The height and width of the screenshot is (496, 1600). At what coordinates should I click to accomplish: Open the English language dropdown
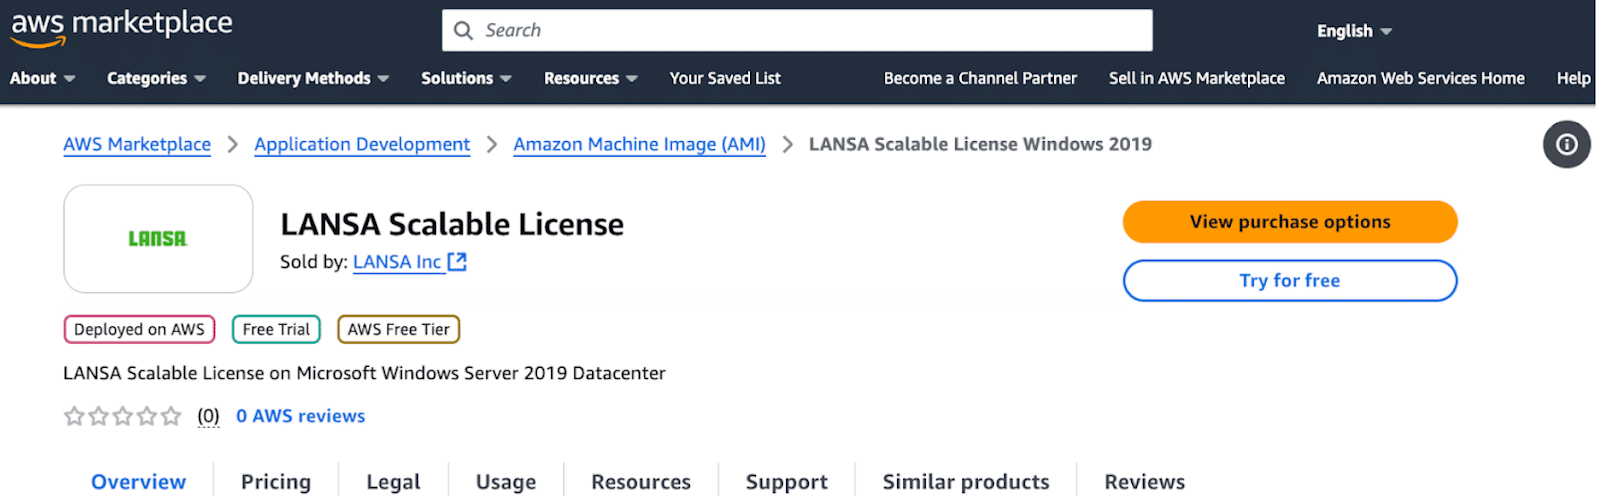coord(1354,31)
